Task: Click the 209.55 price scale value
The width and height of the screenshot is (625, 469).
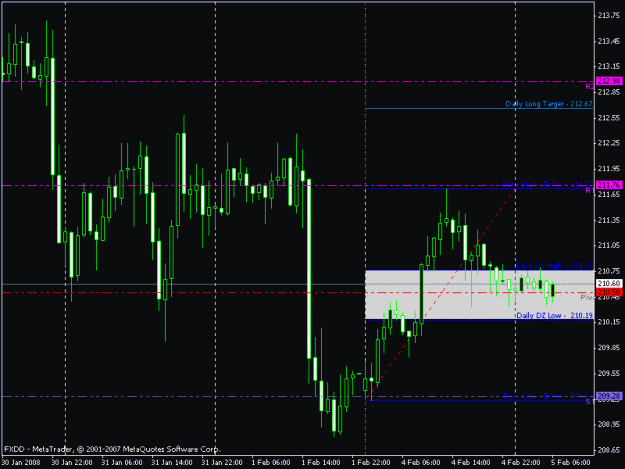Action: click(609, 373)
